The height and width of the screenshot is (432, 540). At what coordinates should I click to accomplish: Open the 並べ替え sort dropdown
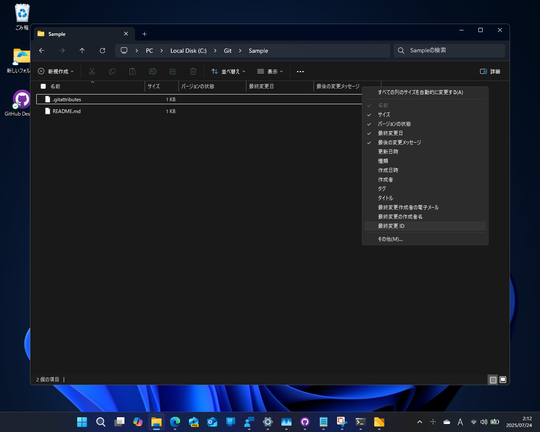click(x=228, y=71)
